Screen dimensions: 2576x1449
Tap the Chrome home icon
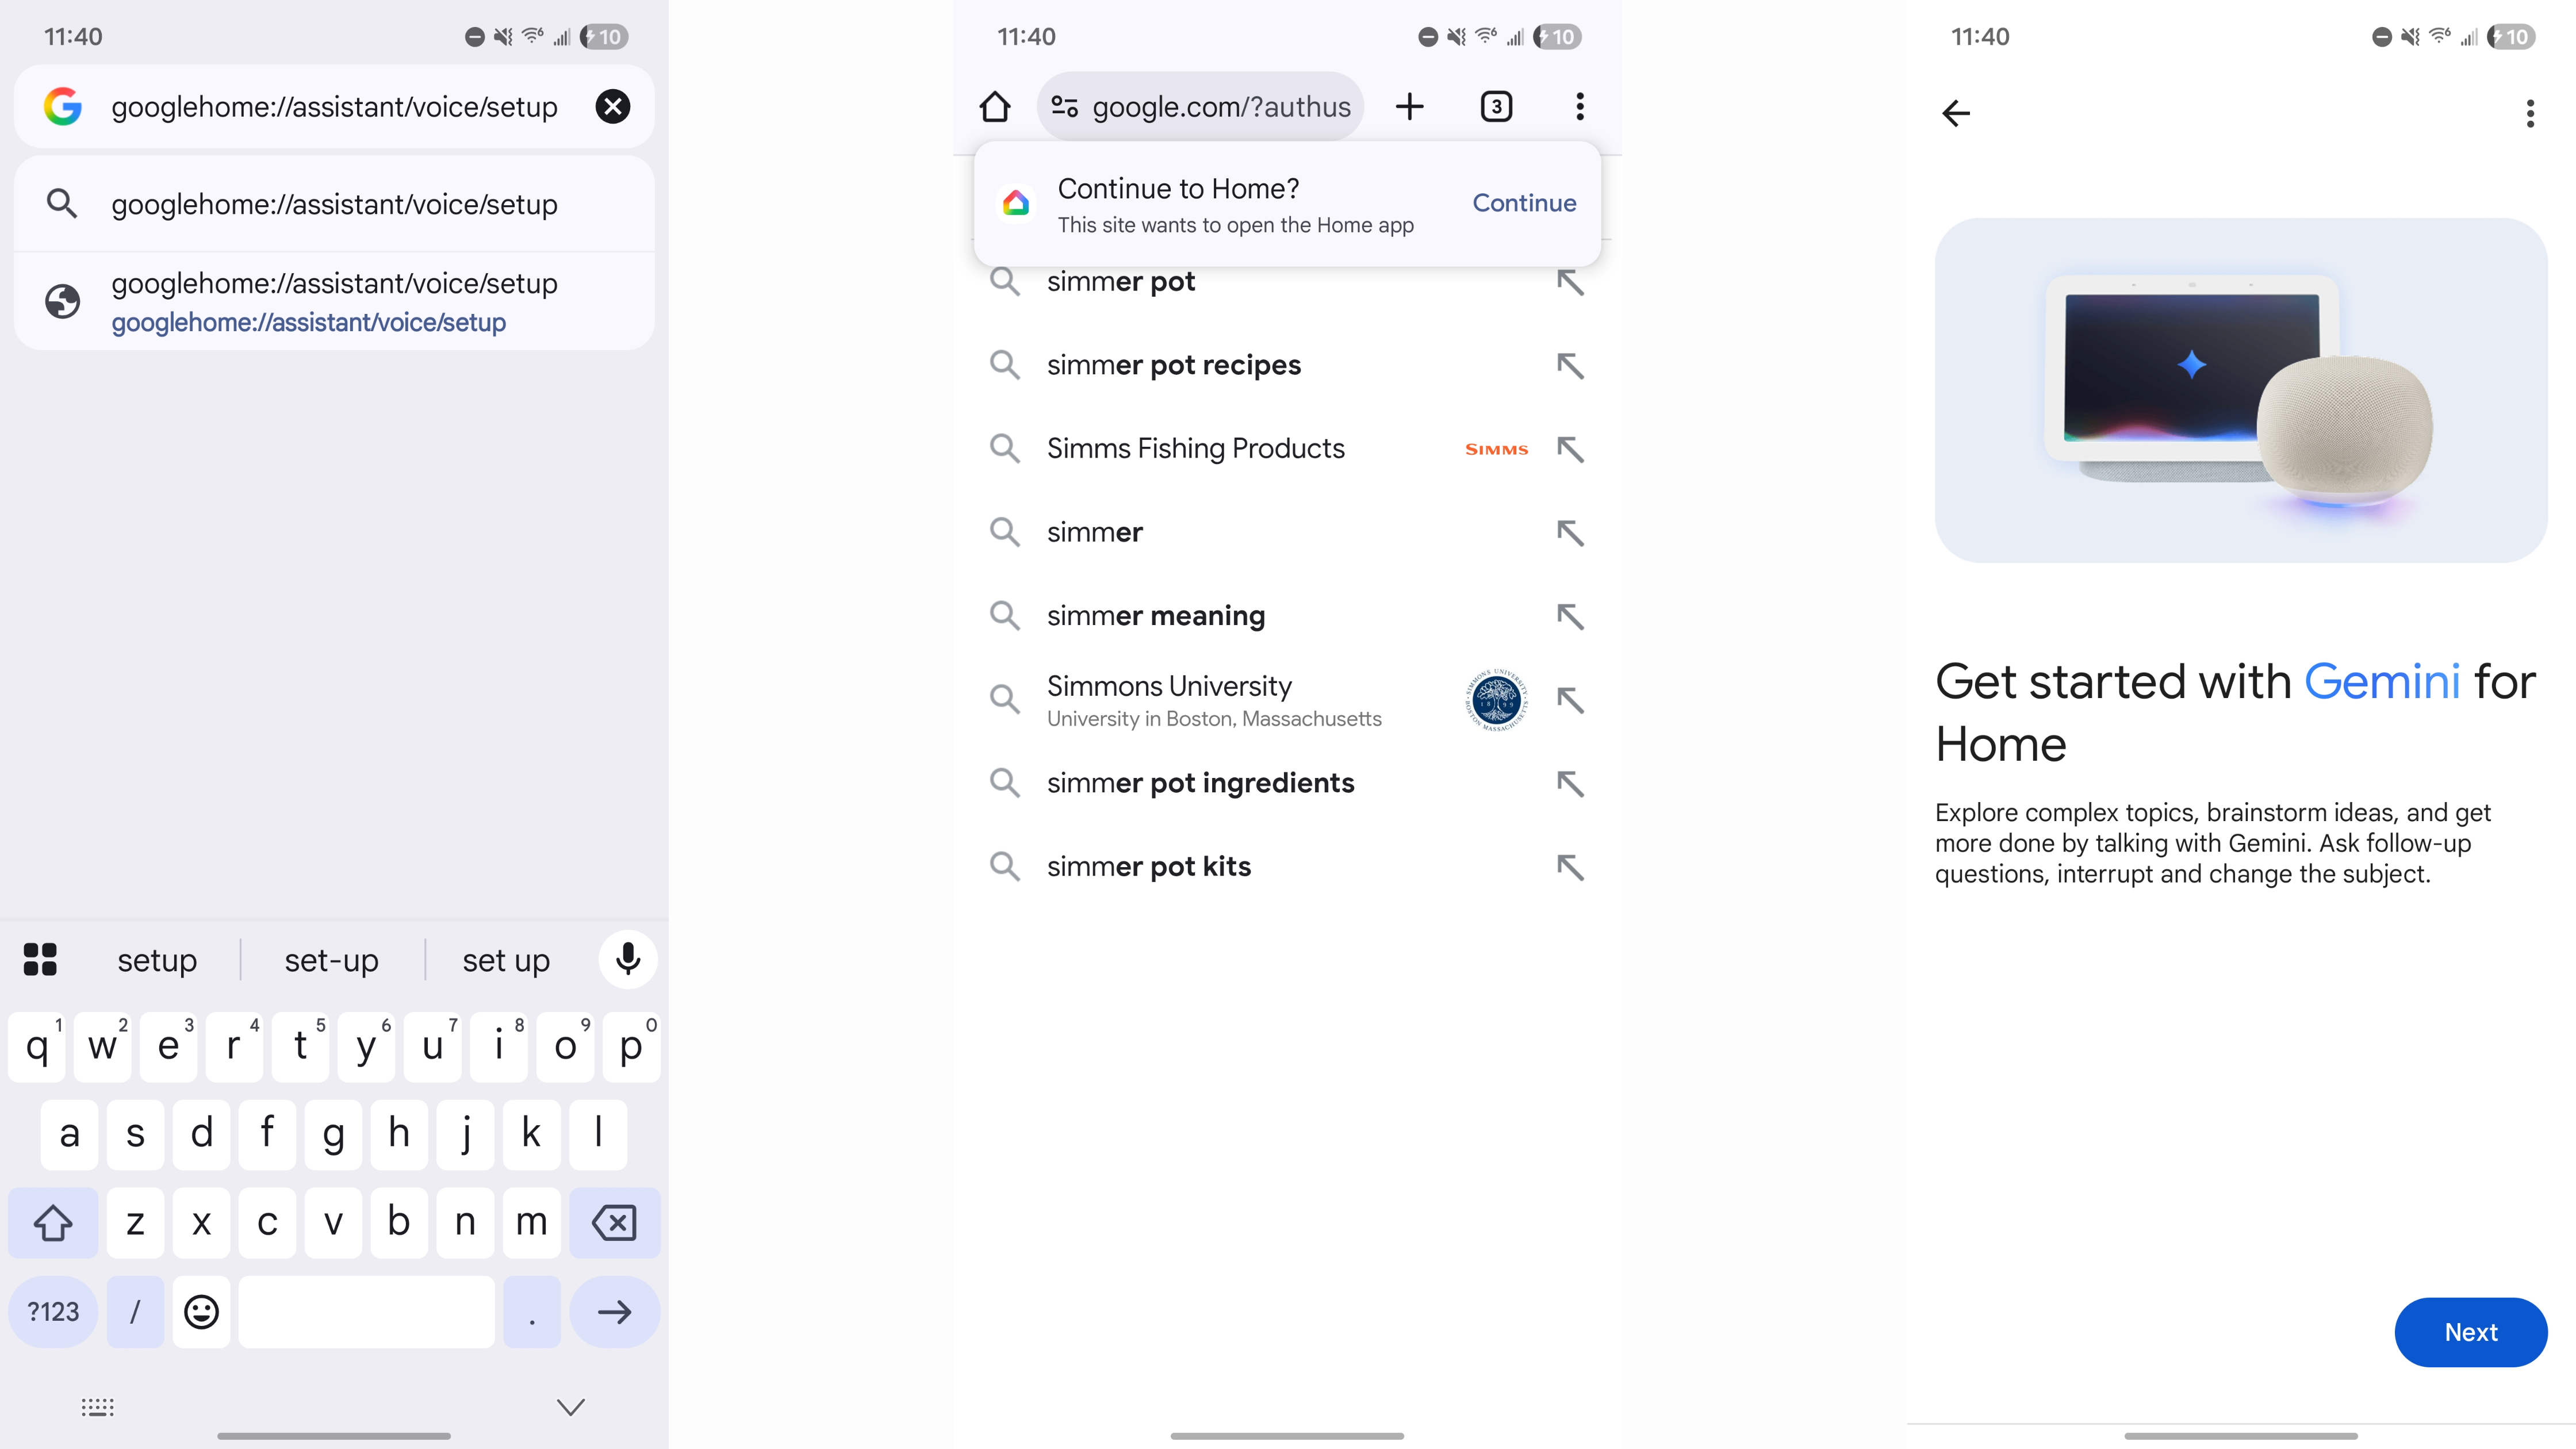coord(995,107)
